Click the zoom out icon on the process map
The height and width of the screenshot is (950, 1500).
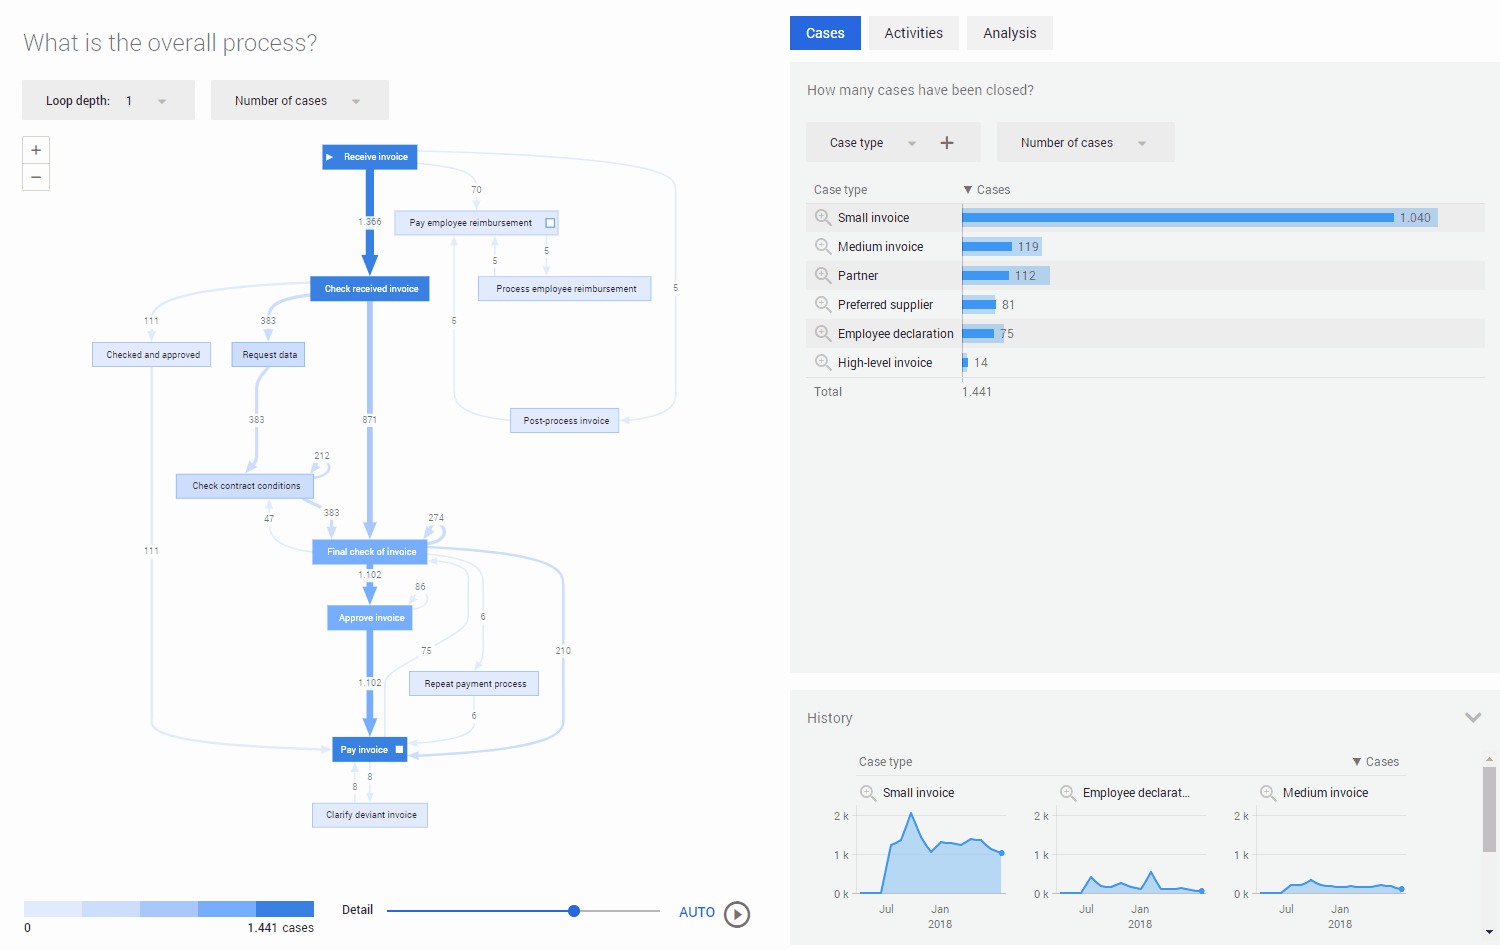tap(36, 177)
